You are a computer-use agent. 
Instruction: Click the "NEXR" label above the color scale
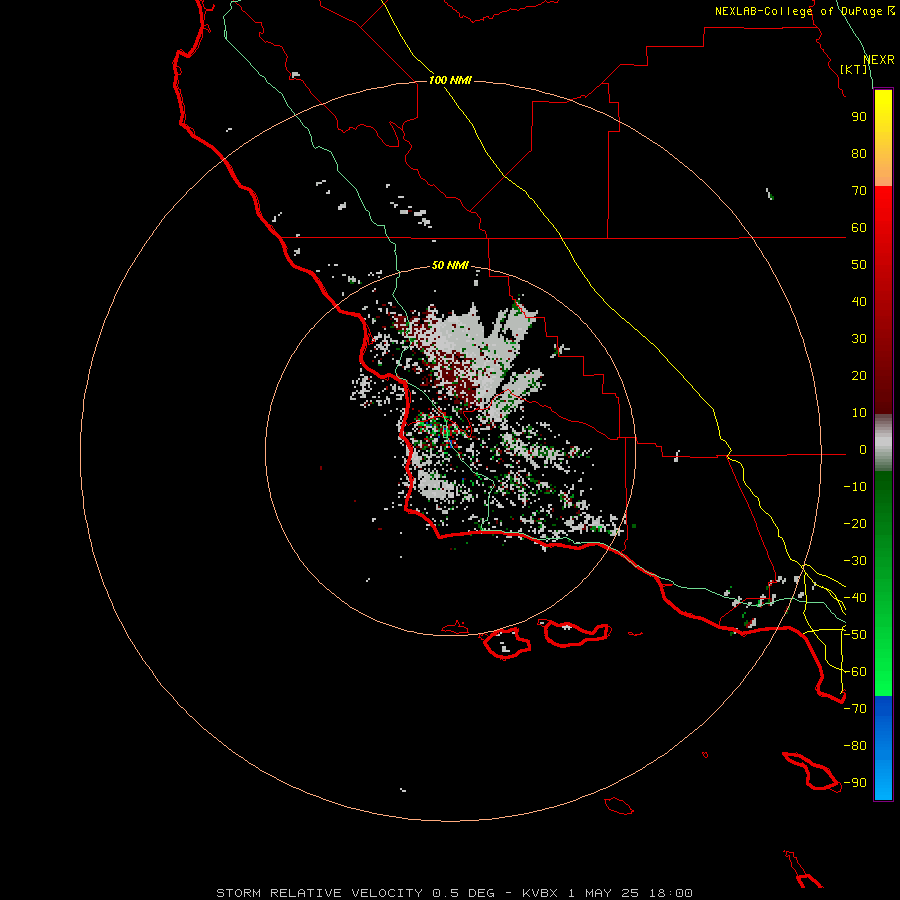click(x=879, y=60)
